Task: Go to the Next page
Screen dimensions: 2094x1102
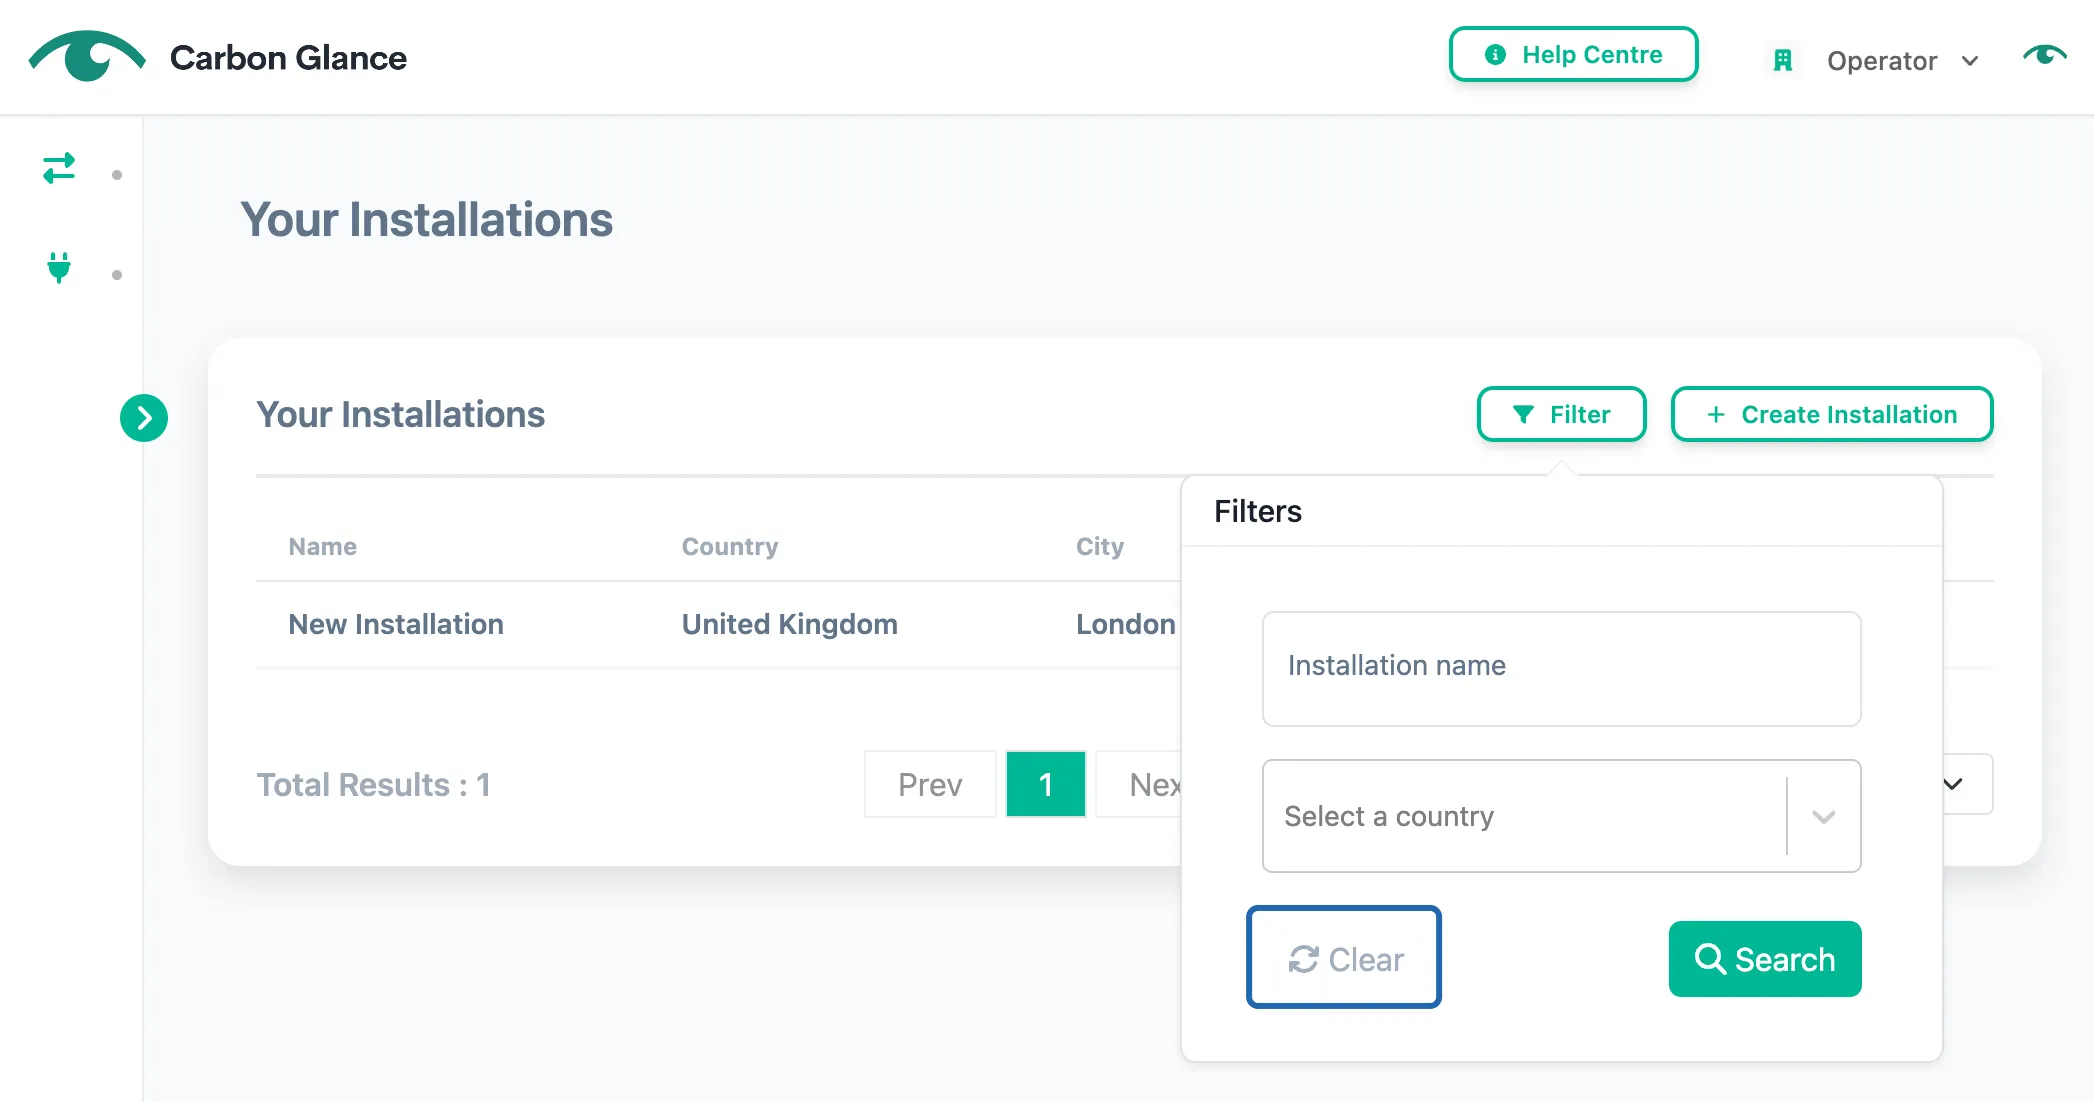Action: pos(1140,784)
